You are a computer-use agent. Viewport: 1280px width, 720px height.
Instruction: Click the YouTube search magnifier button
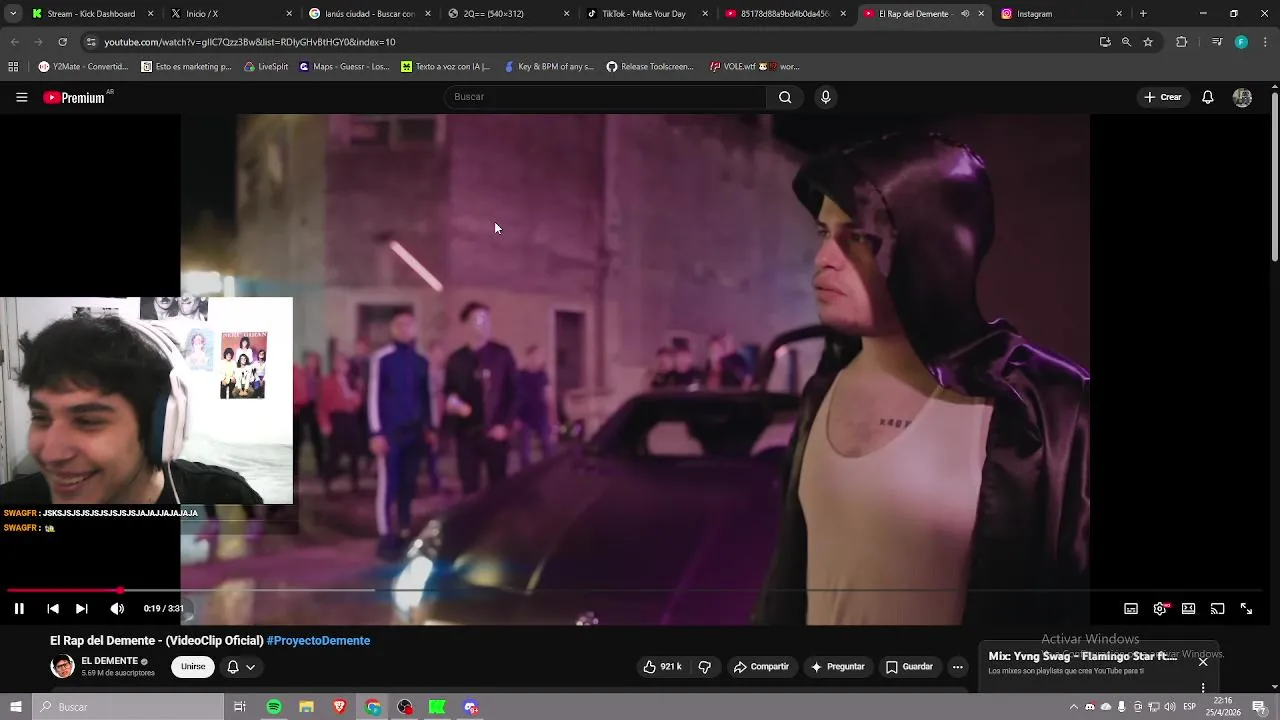tap(785, 97)
